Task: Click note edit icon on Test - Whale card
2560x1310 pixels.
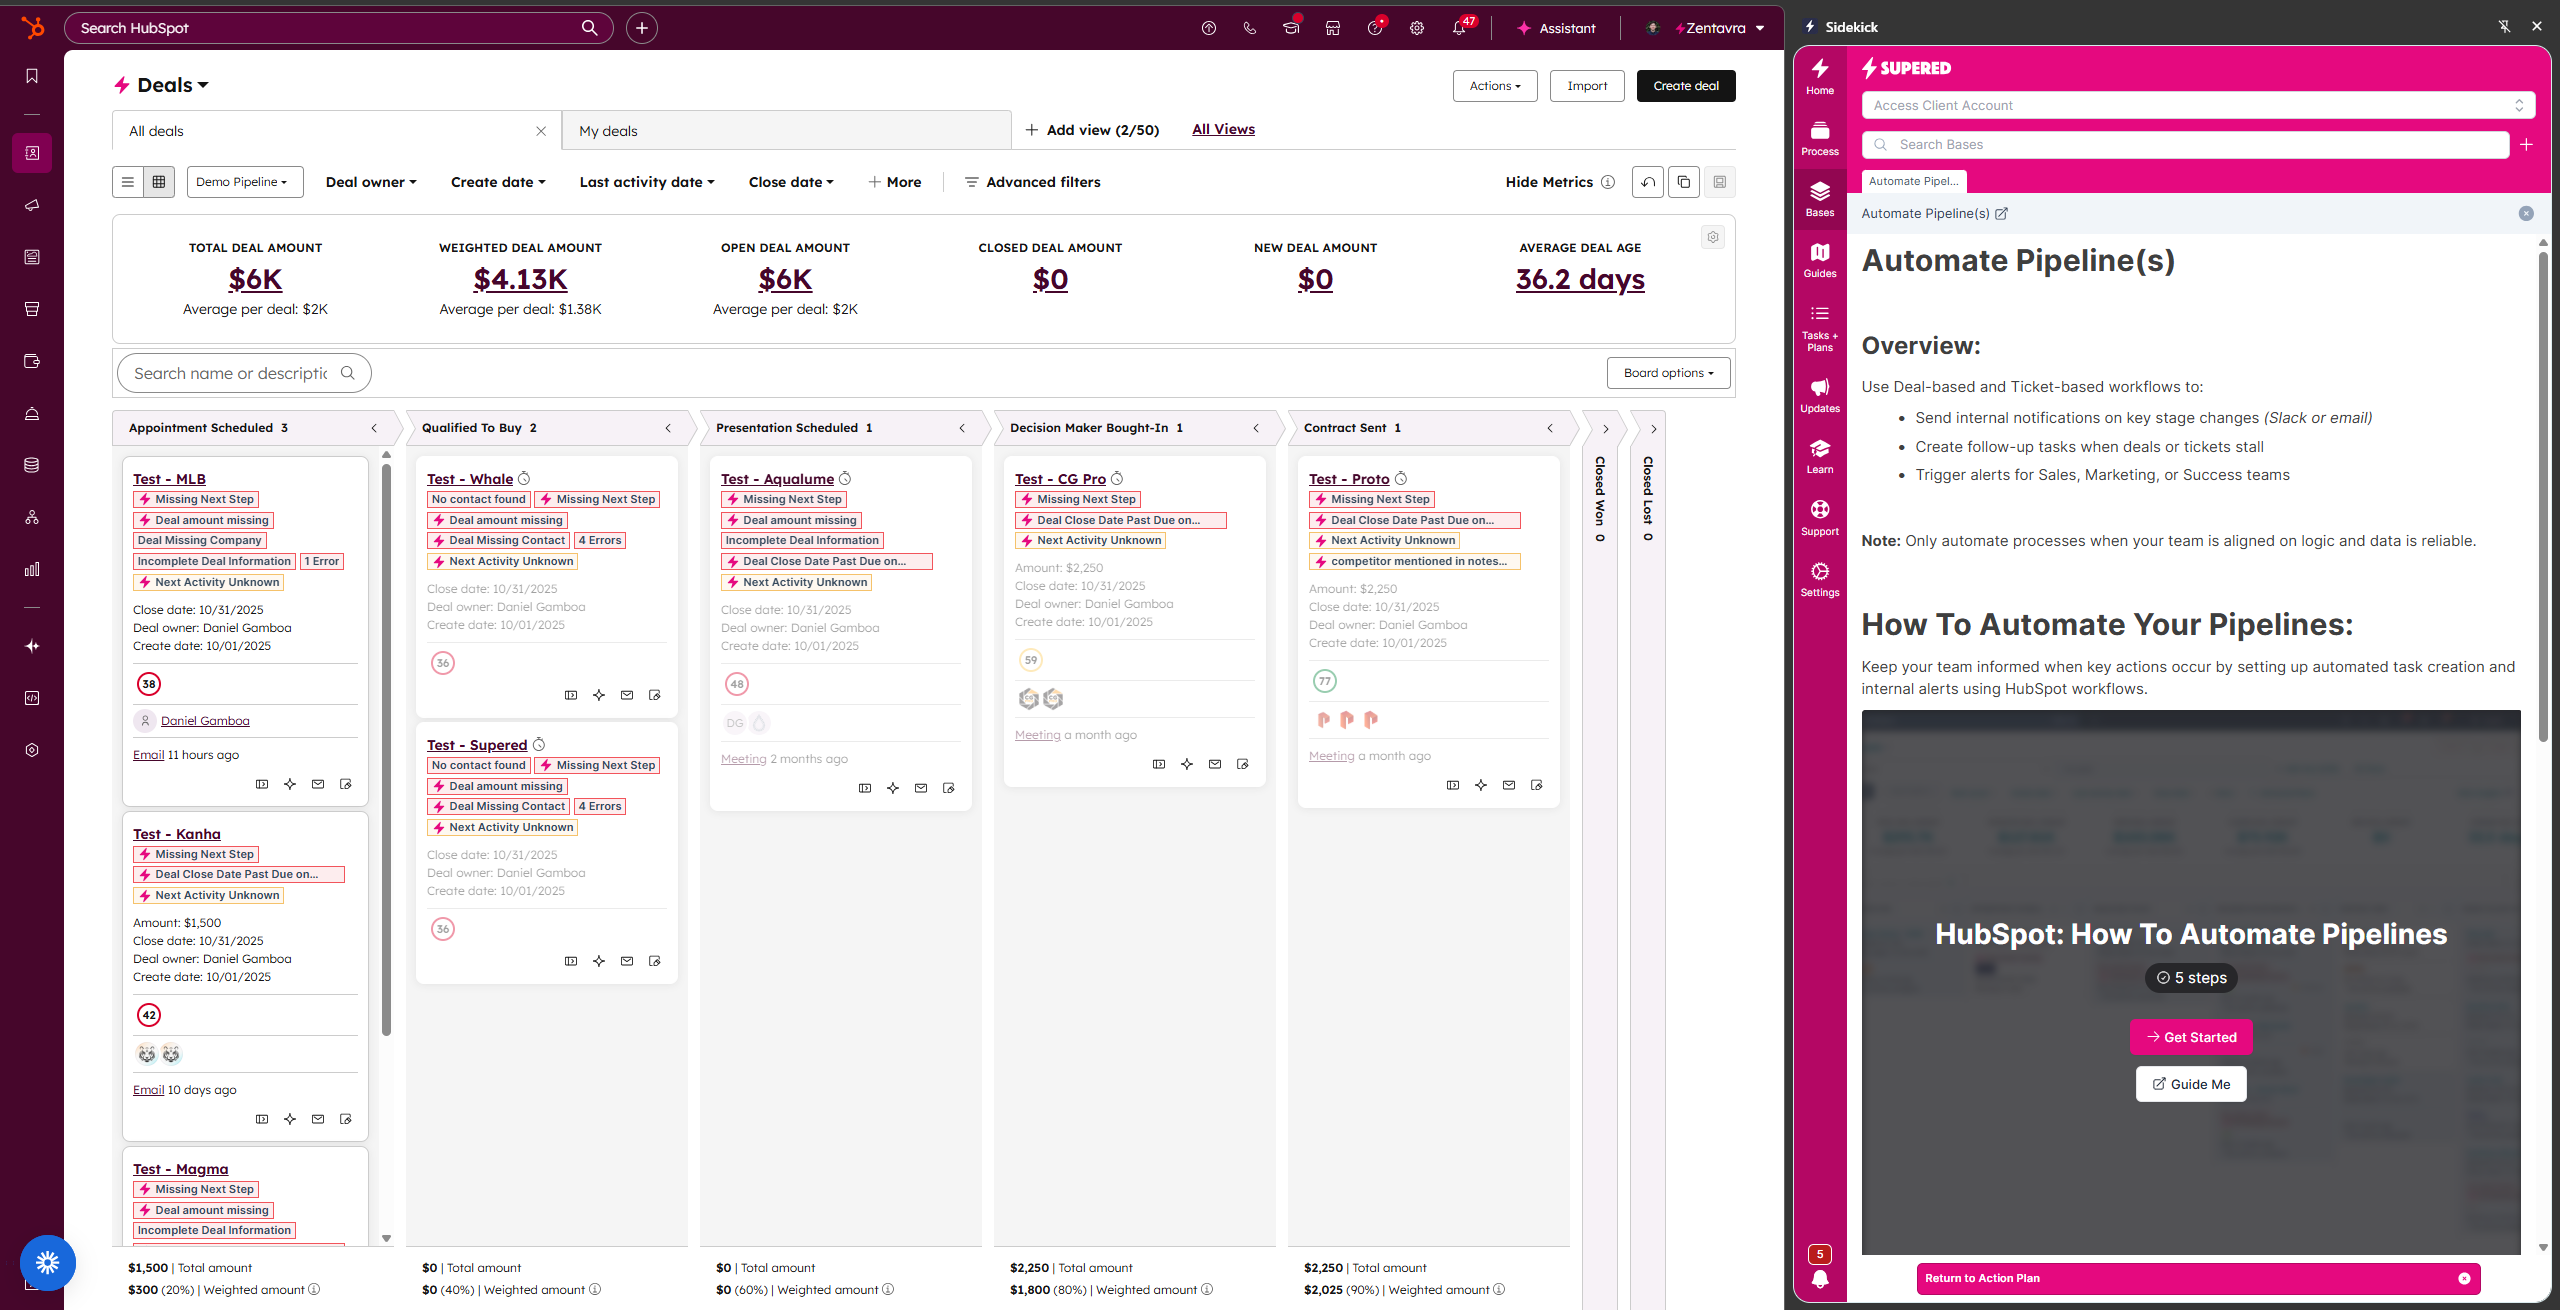Action: click(x=655, y=695)
